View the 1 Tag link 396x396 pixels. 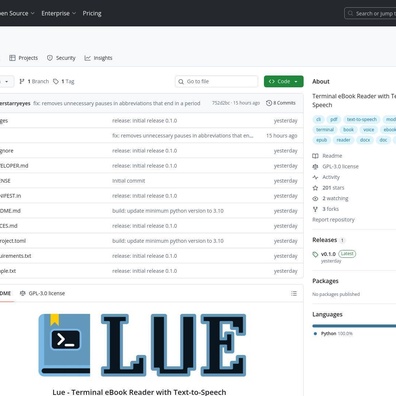point(64,81)
